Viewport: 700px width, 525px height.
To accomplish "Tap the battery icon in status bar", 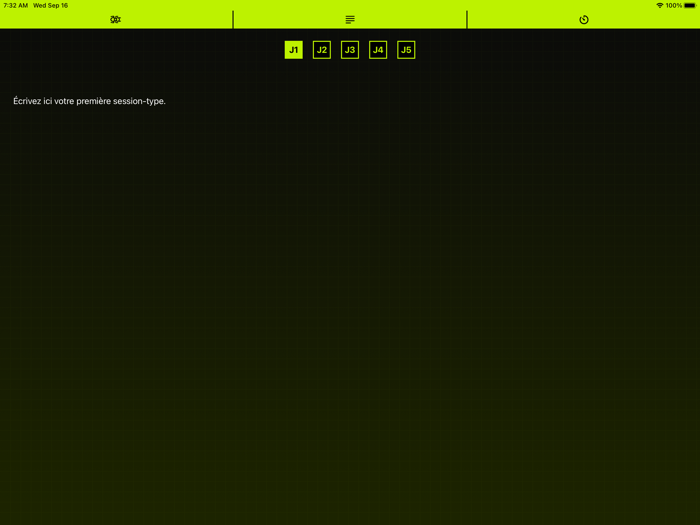I will tap(690, 5).
